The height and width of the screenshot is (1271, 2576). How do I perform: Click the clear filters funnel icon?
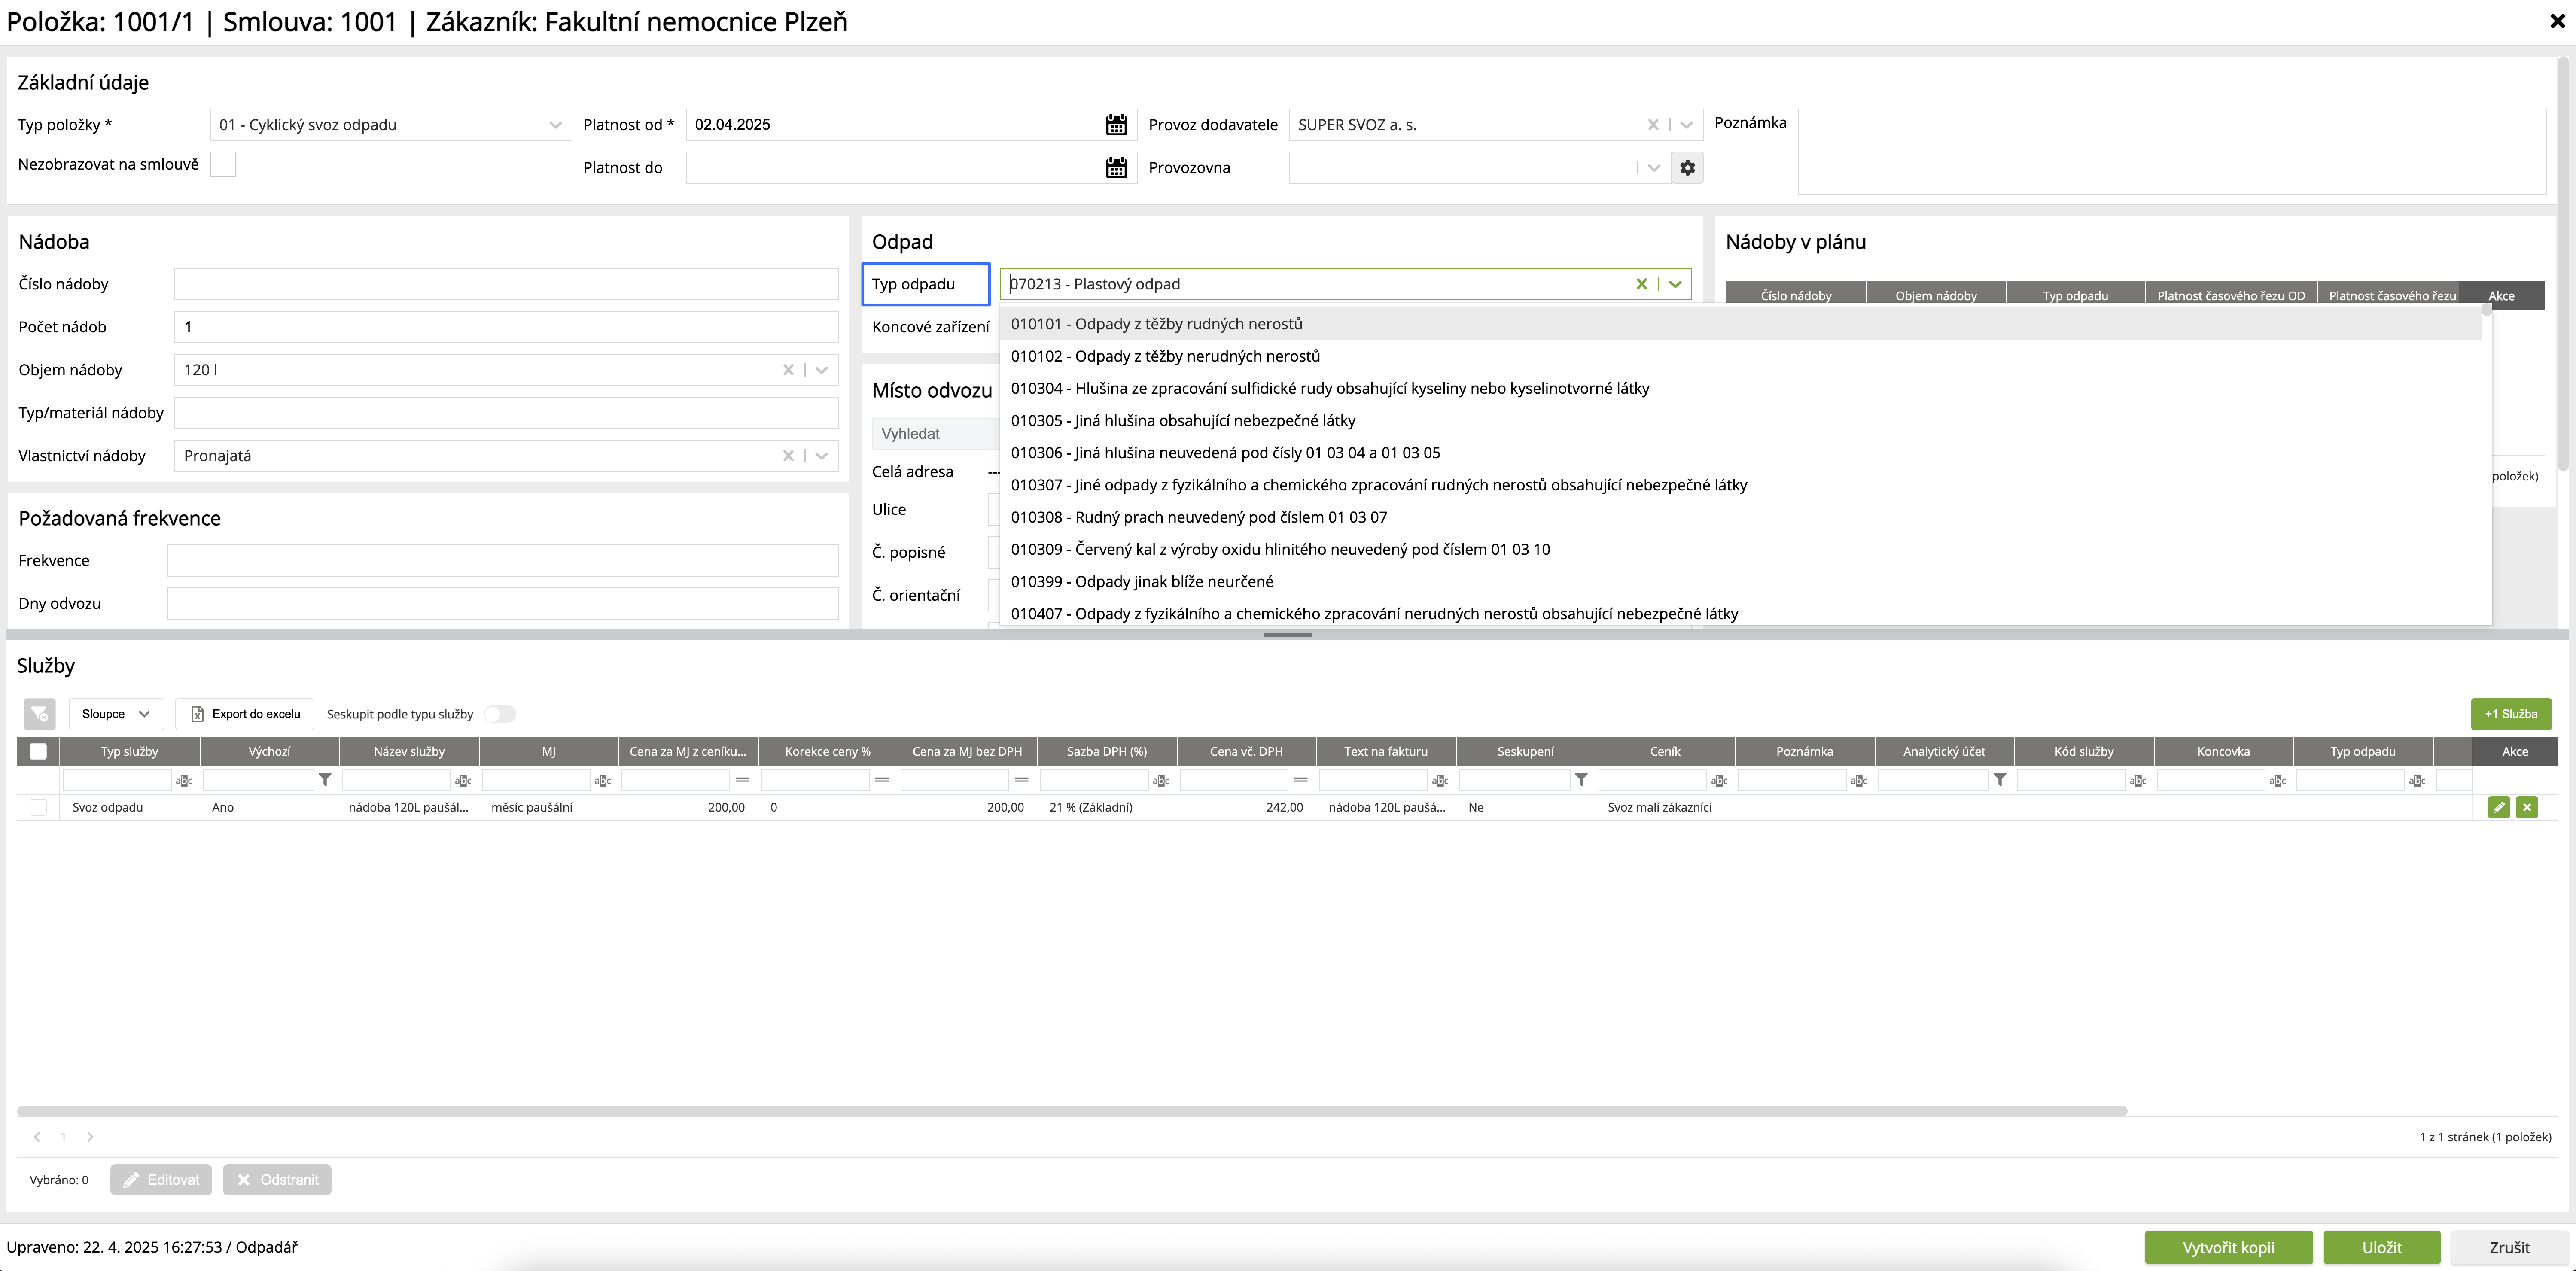point(39,714)
